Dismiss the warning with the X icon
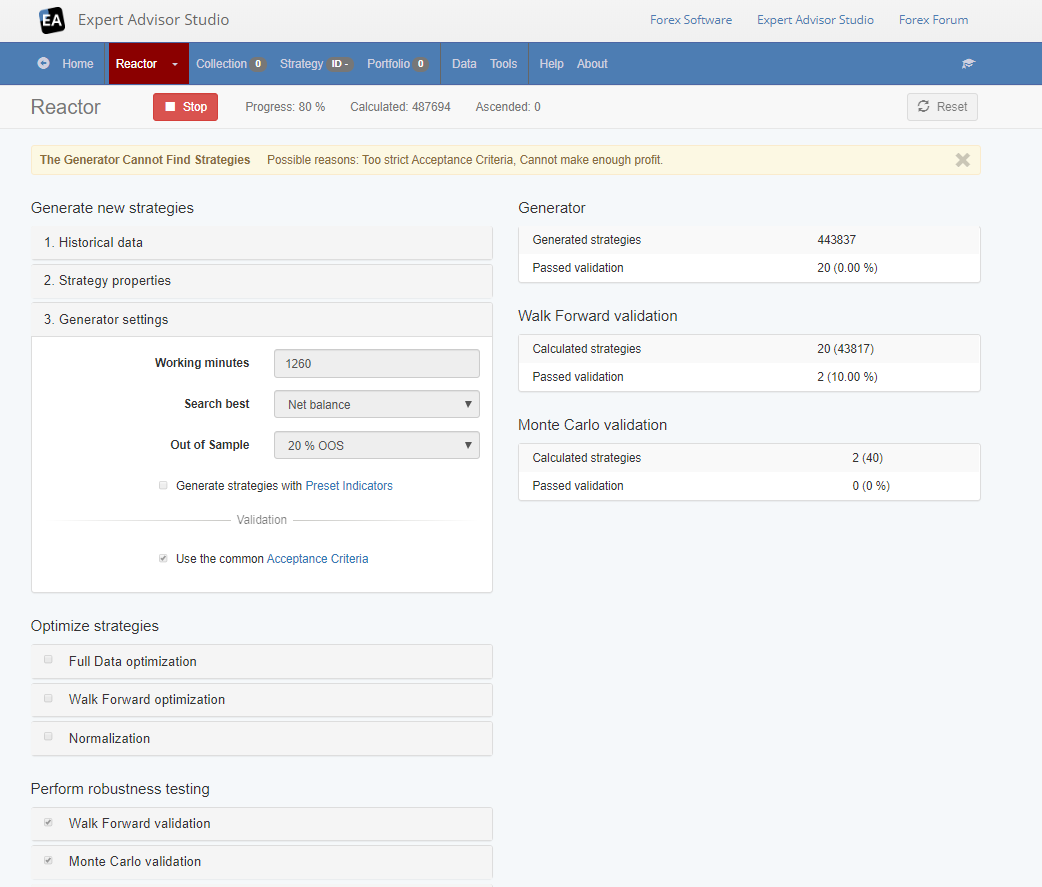This screenshot has width=1042, height=887. (x=962, y=160)
